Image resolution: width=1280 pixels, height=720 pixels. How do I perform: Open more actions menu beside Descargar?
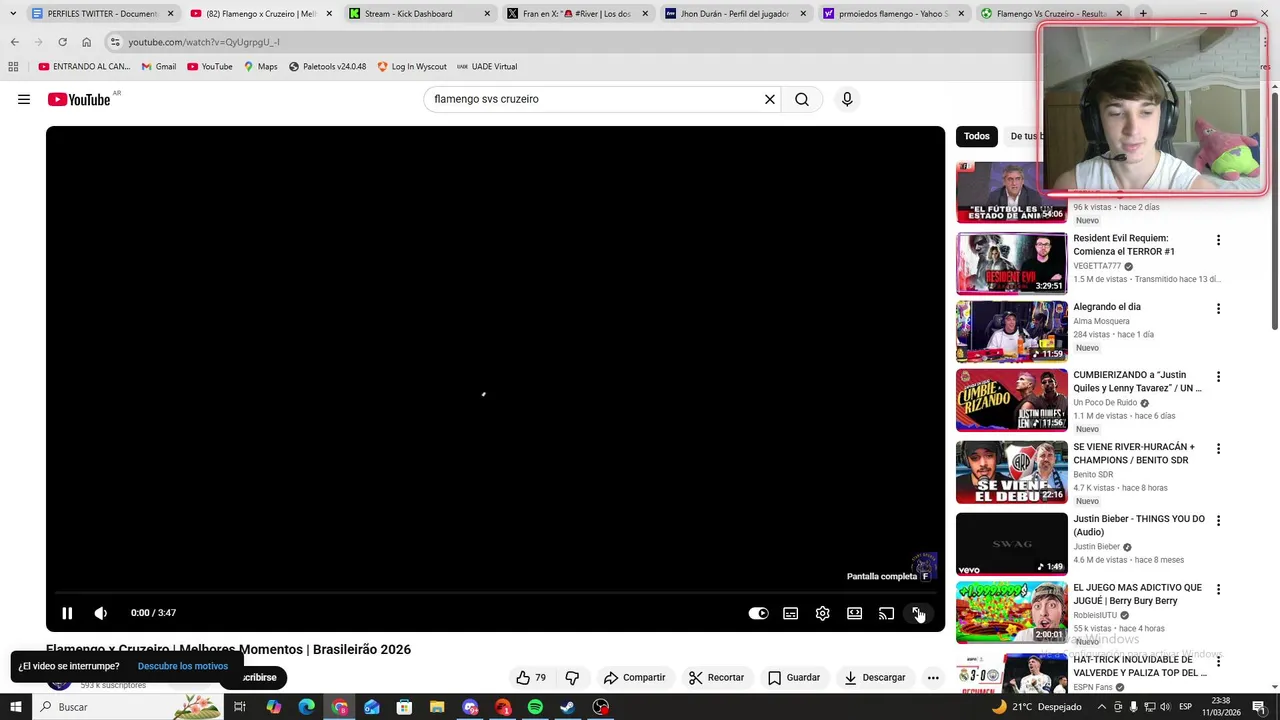tap(933, 677)
